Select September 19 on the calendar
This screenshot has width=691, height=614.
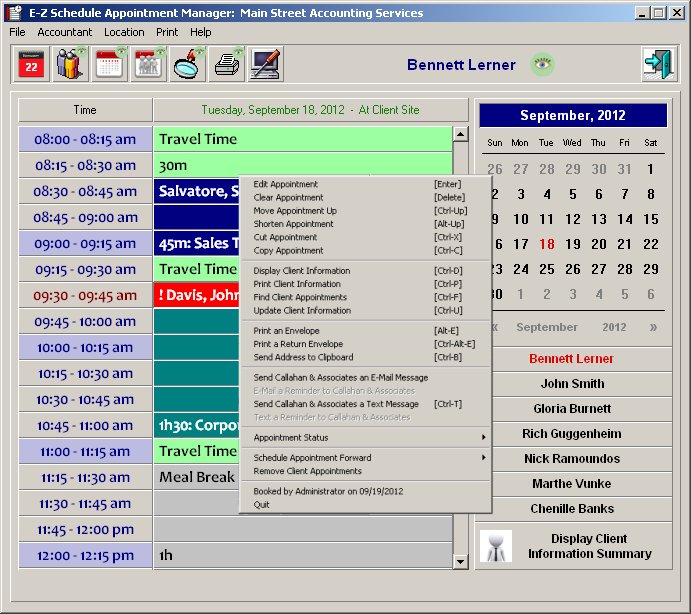coord(573,244)
